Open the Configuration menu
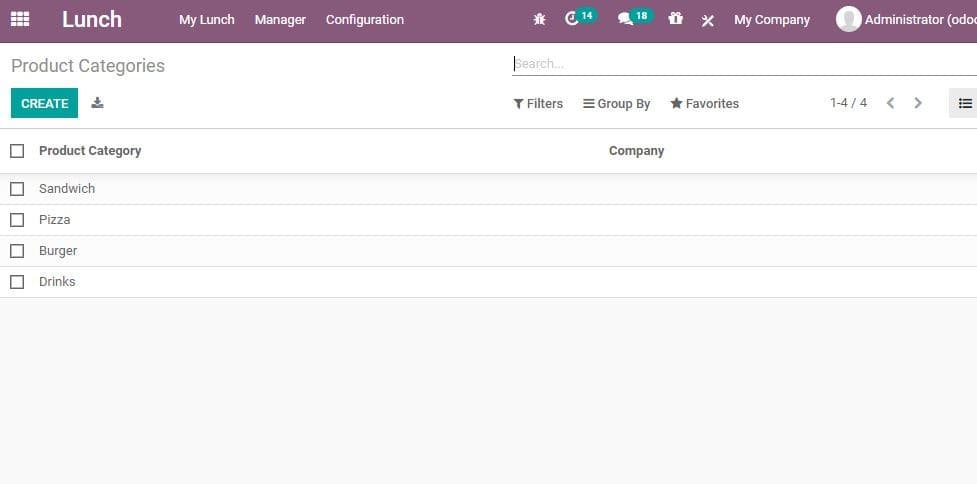 point(365,20)
